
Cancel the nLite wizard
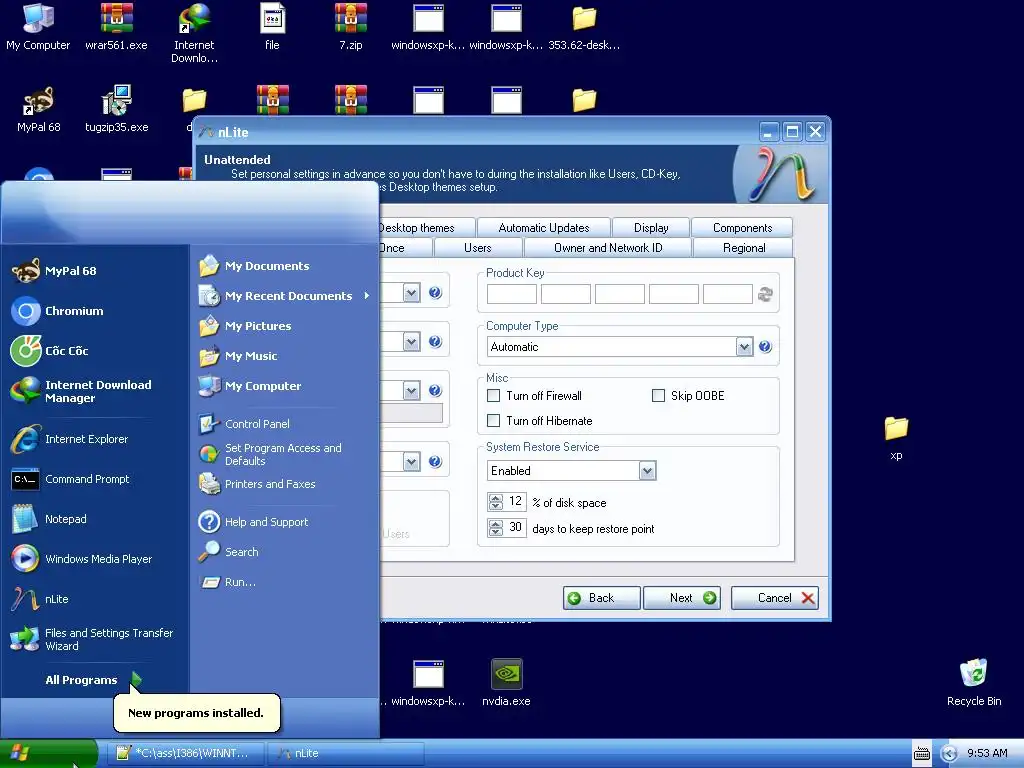pyautogui.click(x=775, y=598)
